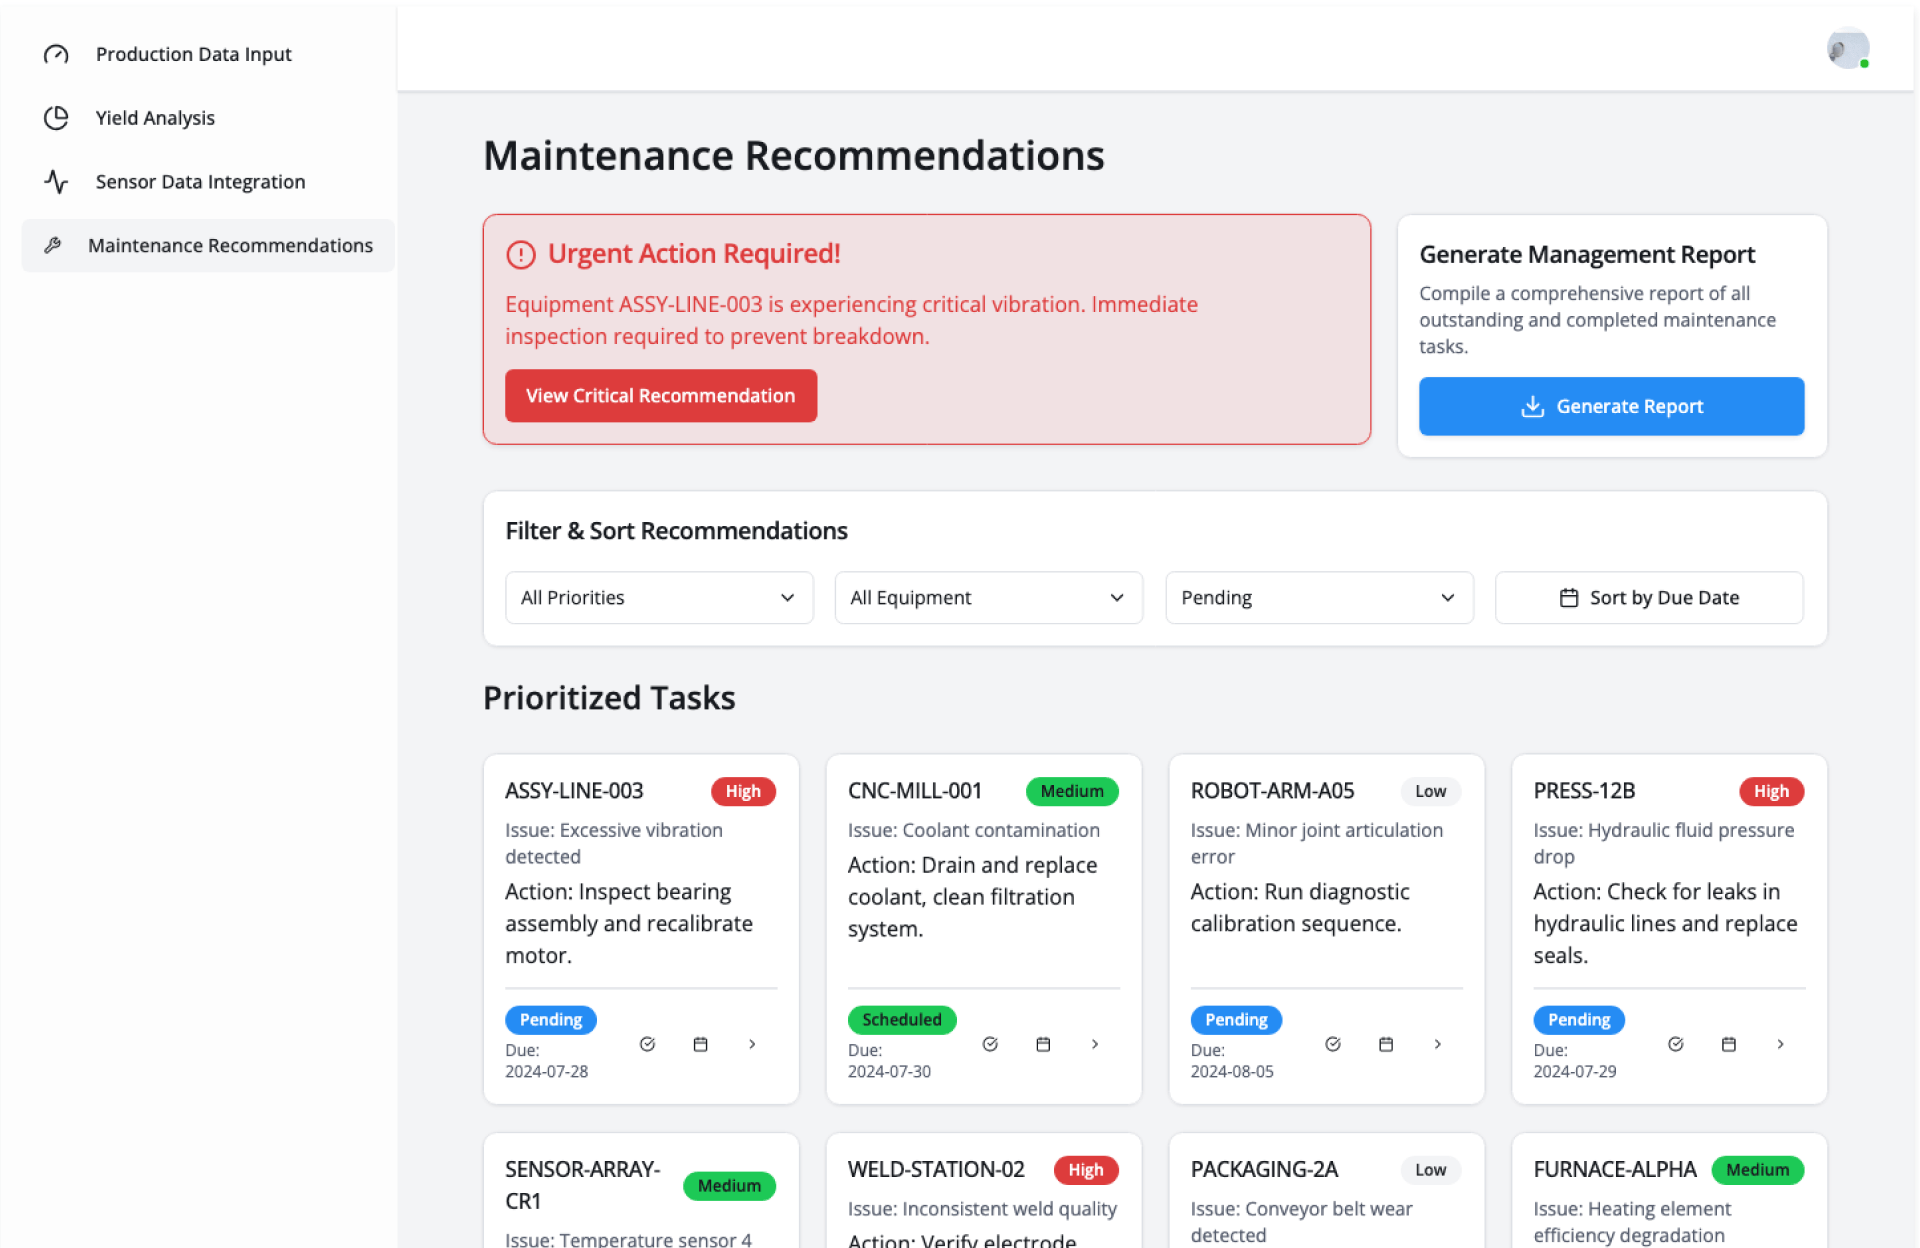The width and height of the screenshot is (1920, 1248).
Task: Click the High priority badge on WELD-STATION-02
Action: coord(1085,1170)
